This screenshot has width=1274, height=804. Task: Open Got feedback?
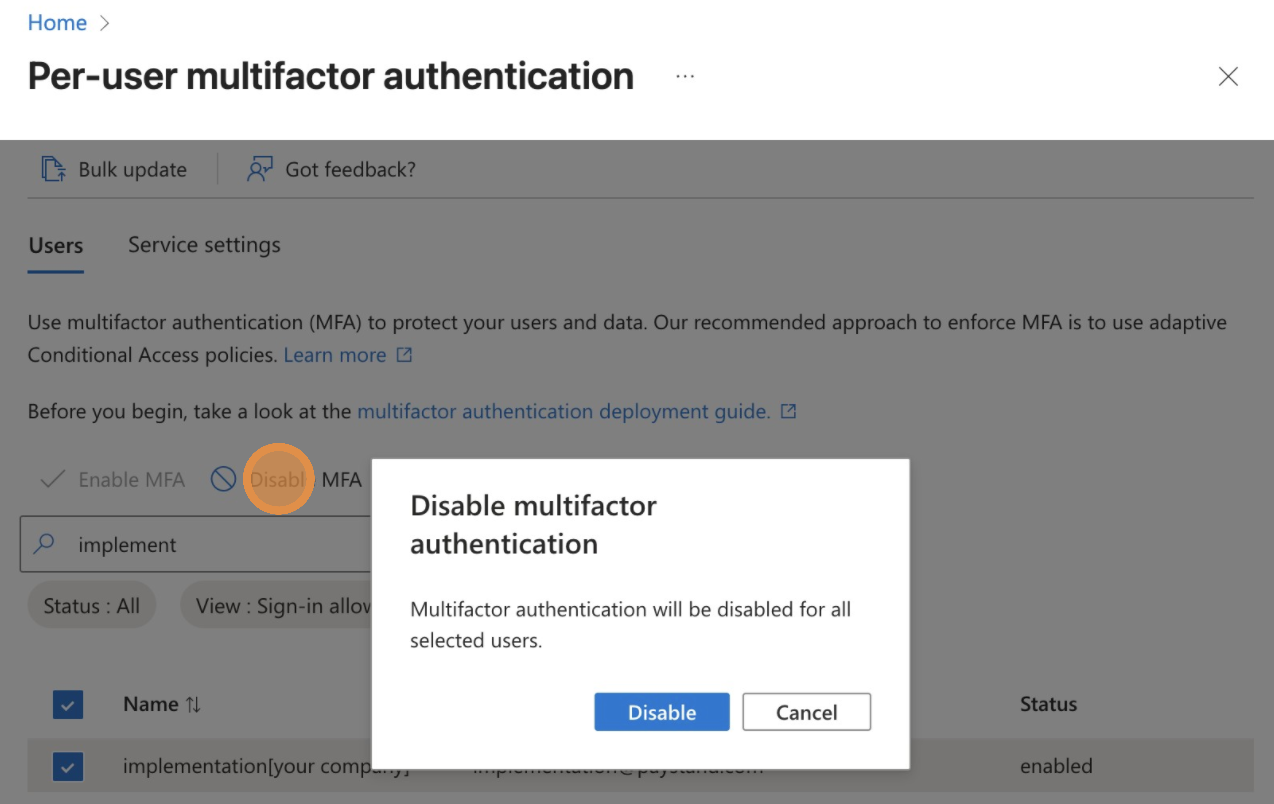pos(331,169)
